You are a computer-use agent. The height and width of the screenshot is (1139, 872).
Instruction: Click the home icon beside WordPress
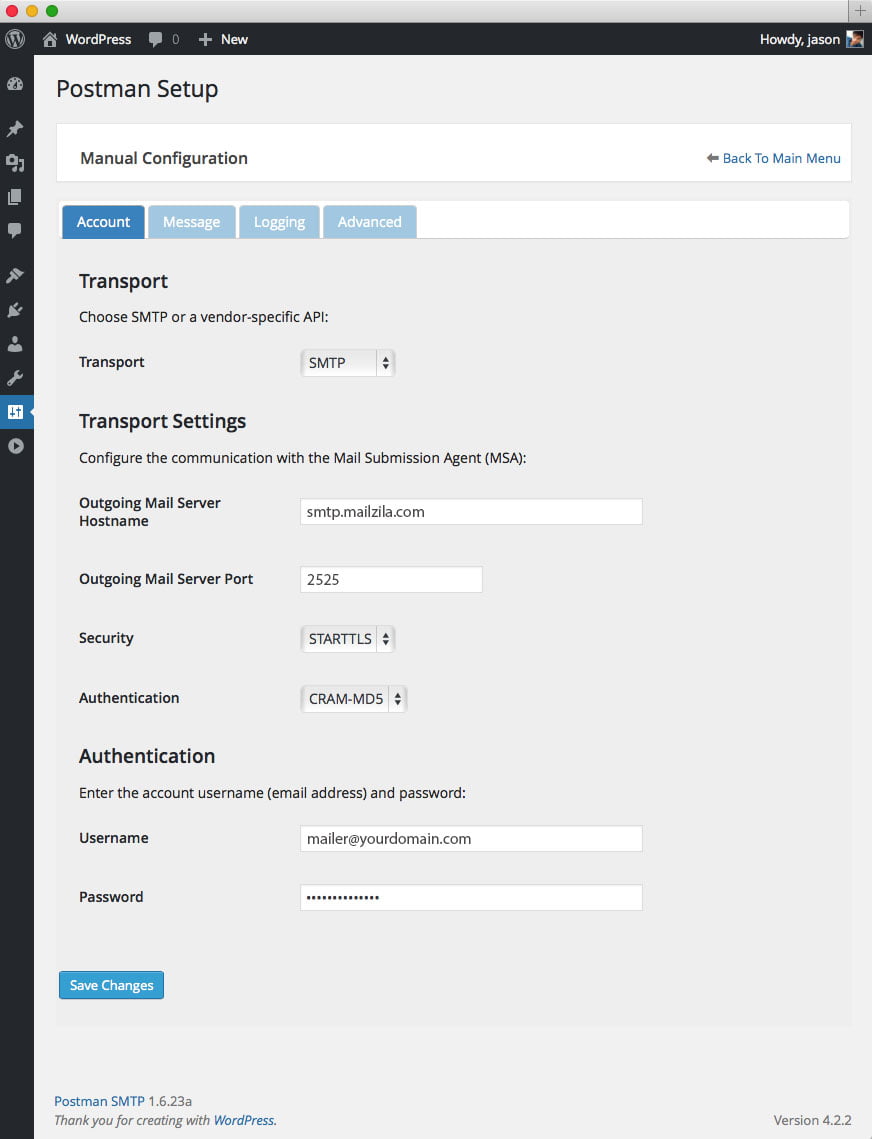pyautogui.click(x=49, y=39)
